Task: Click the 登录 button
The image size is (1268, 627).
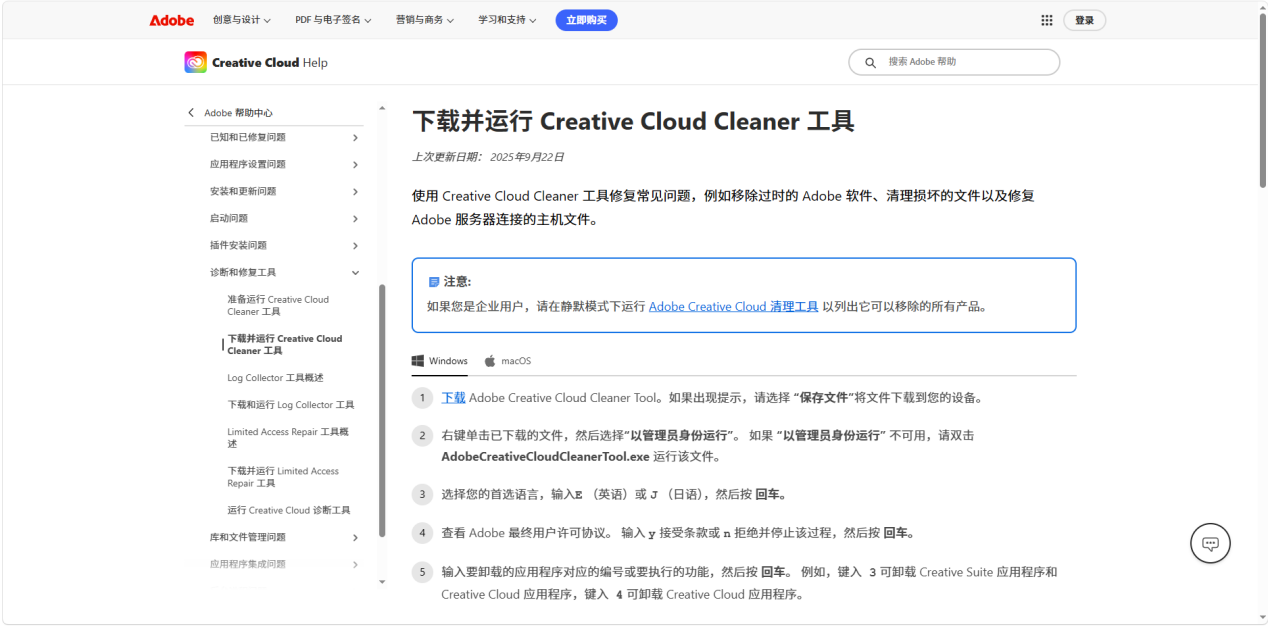Action: click(x=1084, y=20)
